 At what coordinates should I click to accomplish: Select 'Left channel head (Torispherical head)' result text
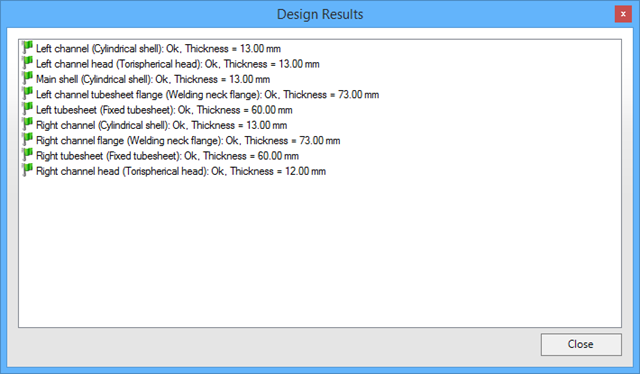coord(178,64)
